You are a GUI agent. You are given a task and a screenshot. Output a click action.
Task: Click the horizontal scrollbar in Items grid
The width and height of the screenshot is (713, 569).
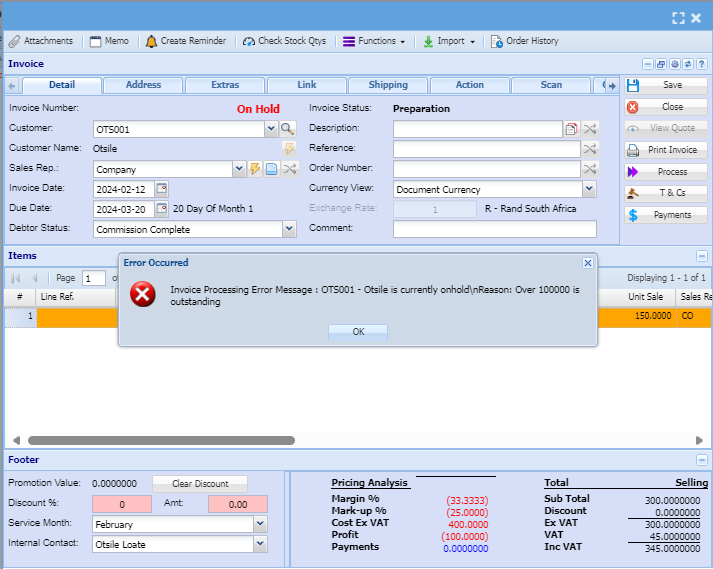(160, 440)
